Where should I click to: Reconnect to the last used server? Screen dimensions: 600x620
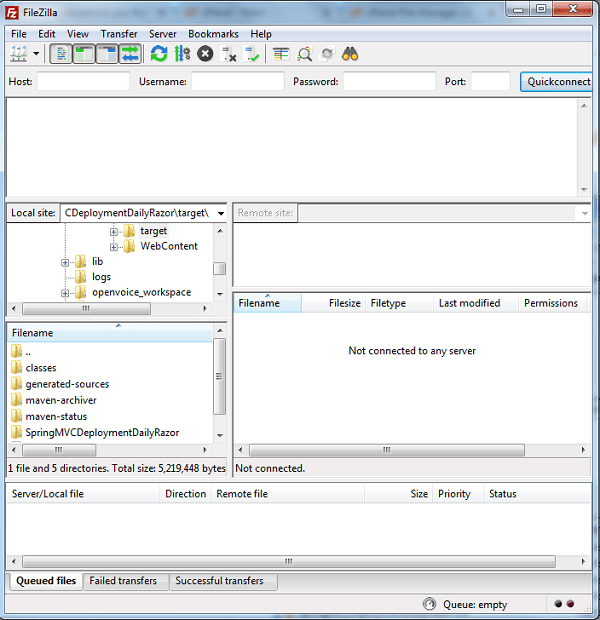(252, 54)
